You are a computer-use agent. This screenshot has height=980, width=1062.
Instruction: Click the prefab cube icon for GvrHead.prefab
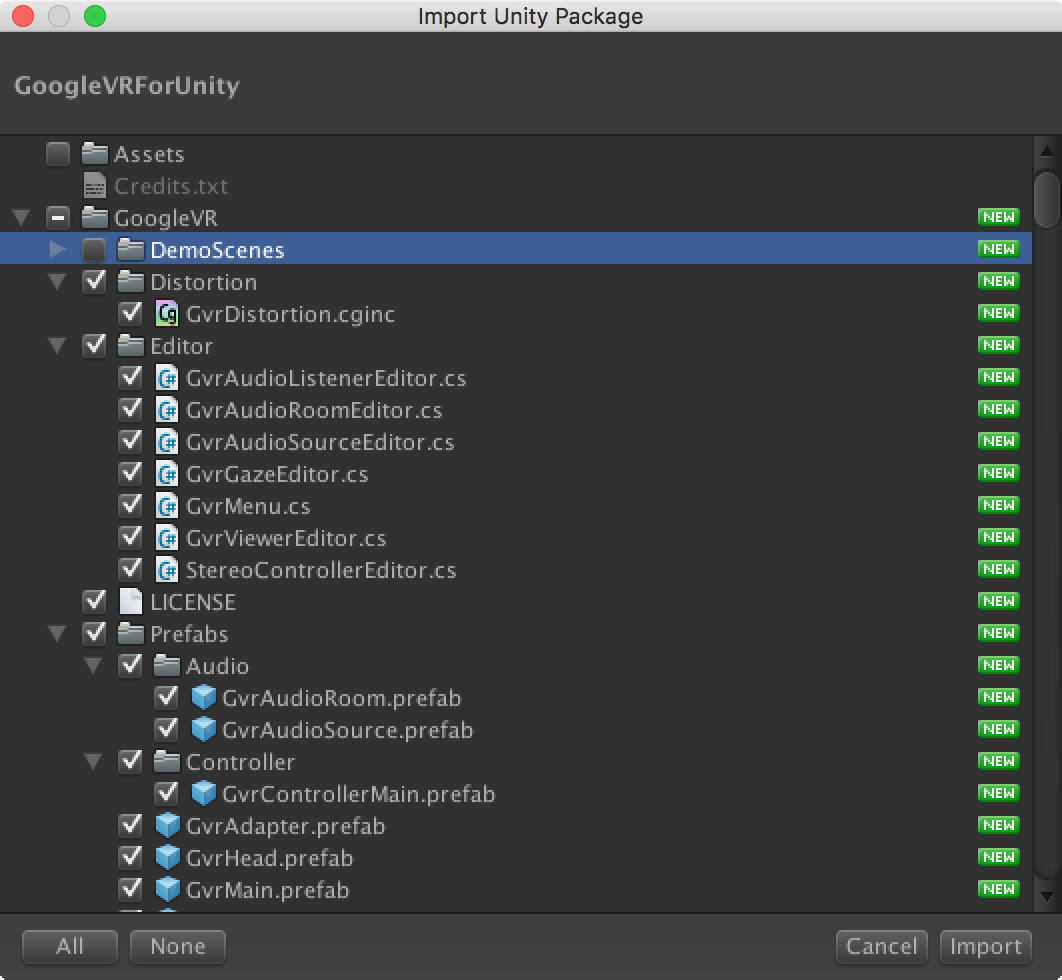[167, 858]
